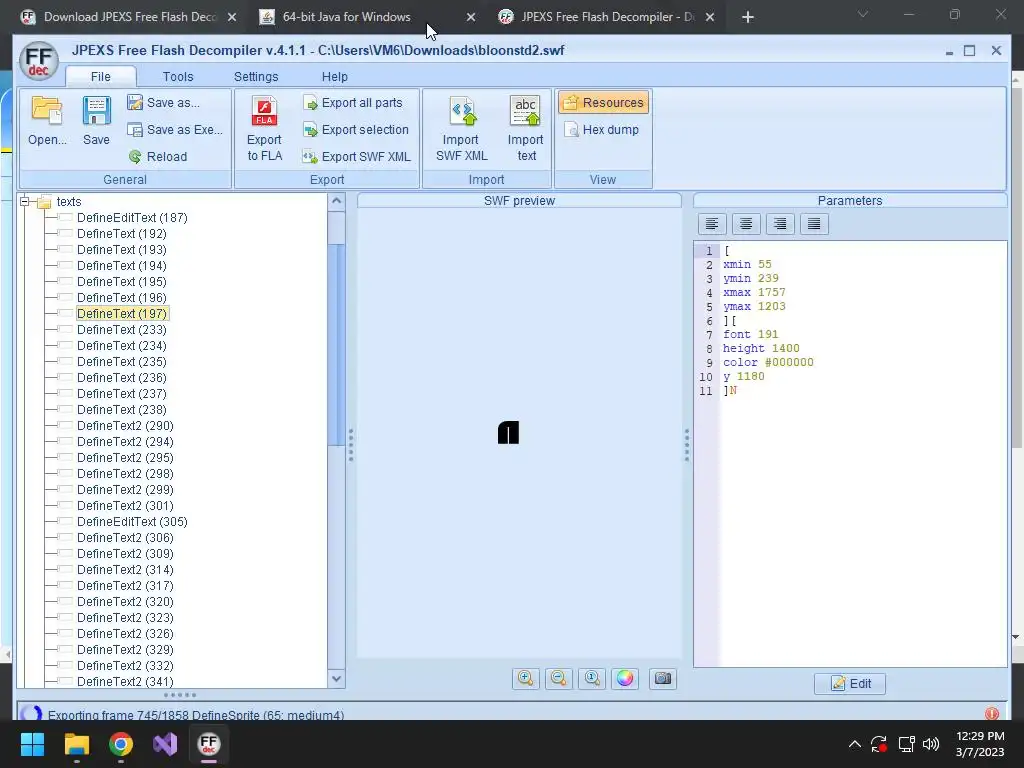Click Export SWF XML
The width and height of the screenshot is (1024, 768).
(357, 157)
